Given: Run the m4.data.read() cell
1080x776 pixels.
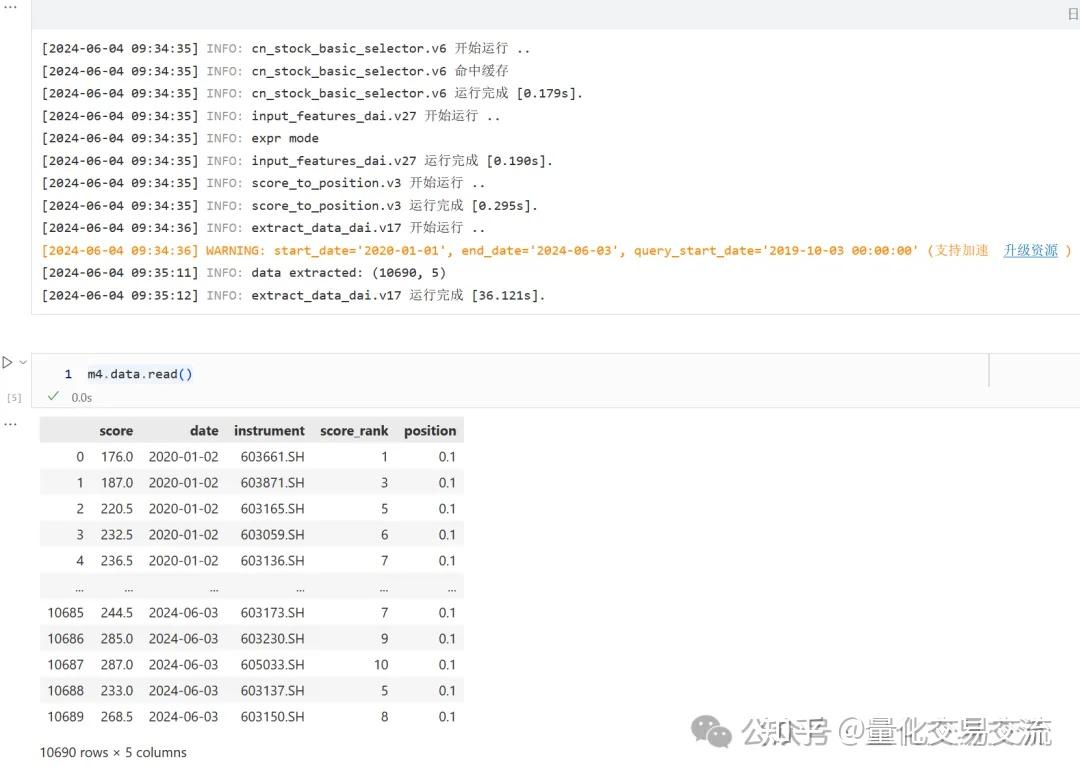Looking at the screenshot, I should 7,362.
